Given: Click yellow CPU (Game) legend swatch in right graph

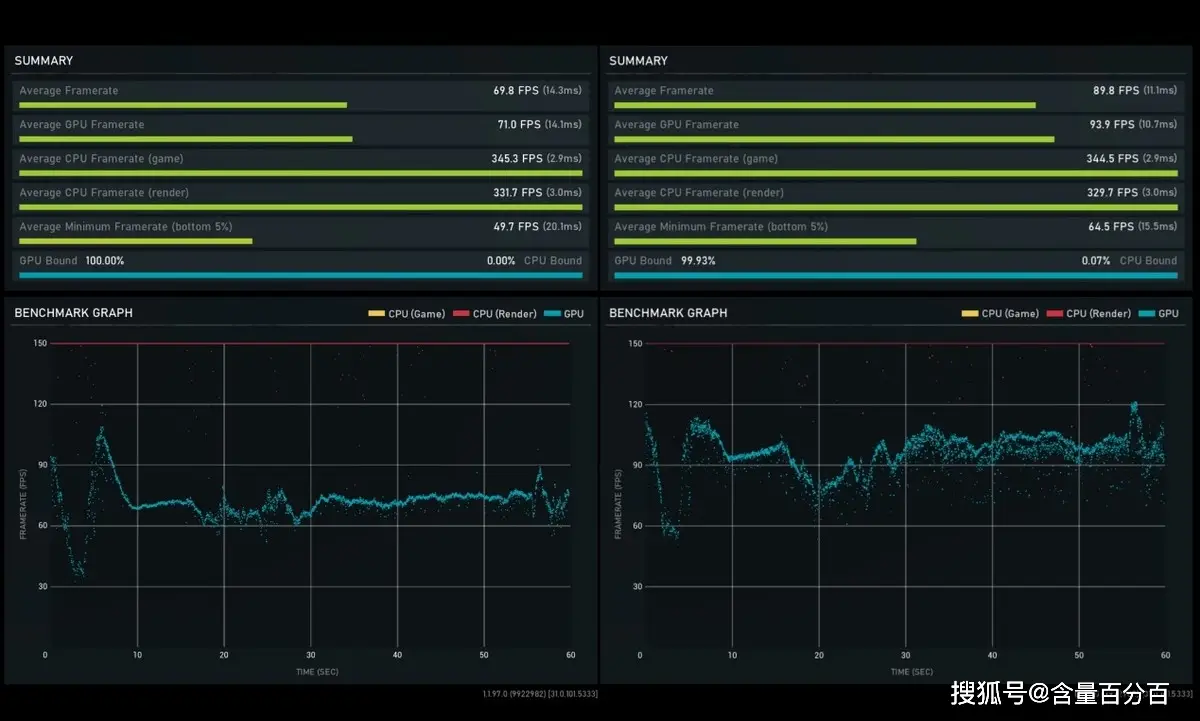Looking at the screenshot, I should pos(971,314).
